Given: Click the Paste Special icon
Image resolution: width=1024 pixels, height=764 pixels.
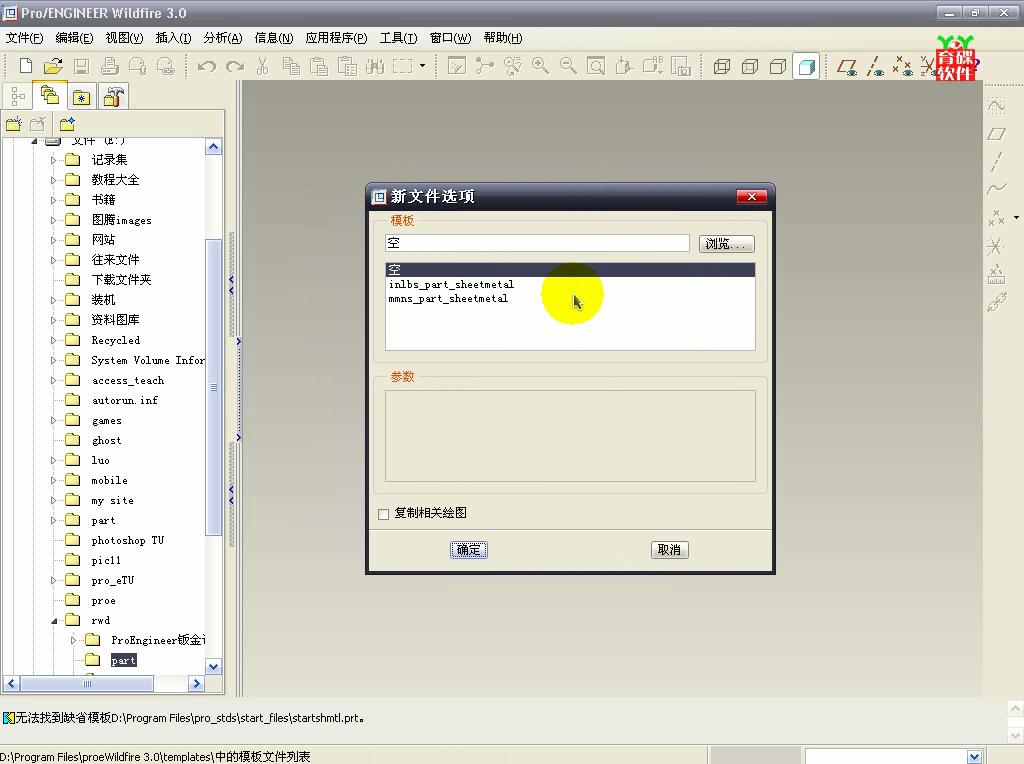Looking at the screenshot, I should (347, 65).
